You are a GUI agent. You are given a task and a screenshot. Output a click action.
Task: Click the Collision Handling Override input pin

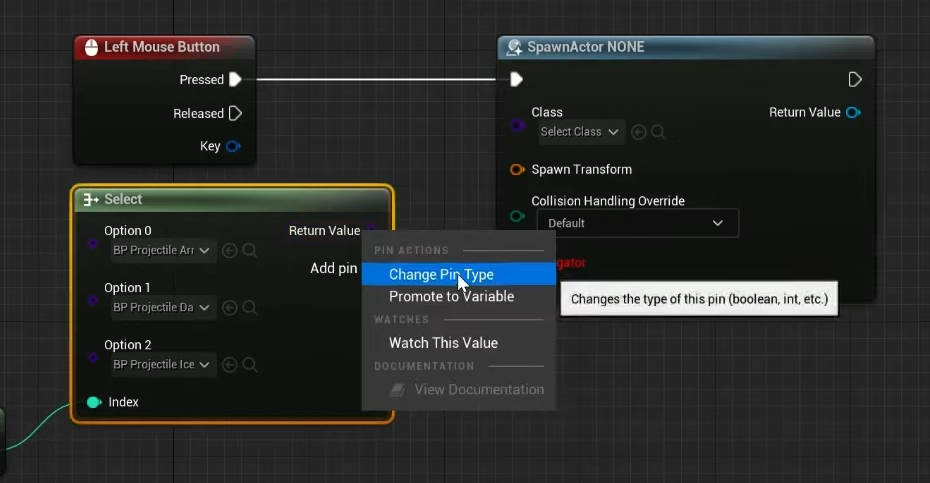pyautogui.click(x=517, y=216)
